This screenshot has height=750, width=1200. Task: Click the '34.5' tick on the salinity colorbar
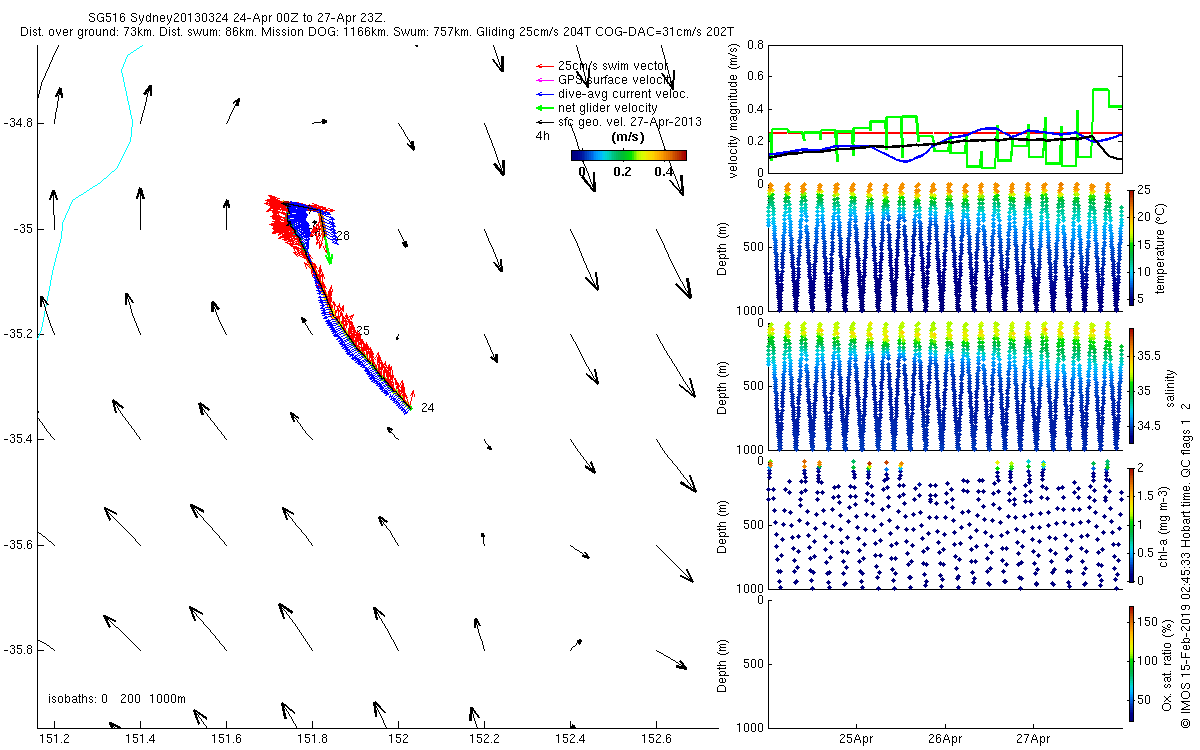pos(1149,426)
